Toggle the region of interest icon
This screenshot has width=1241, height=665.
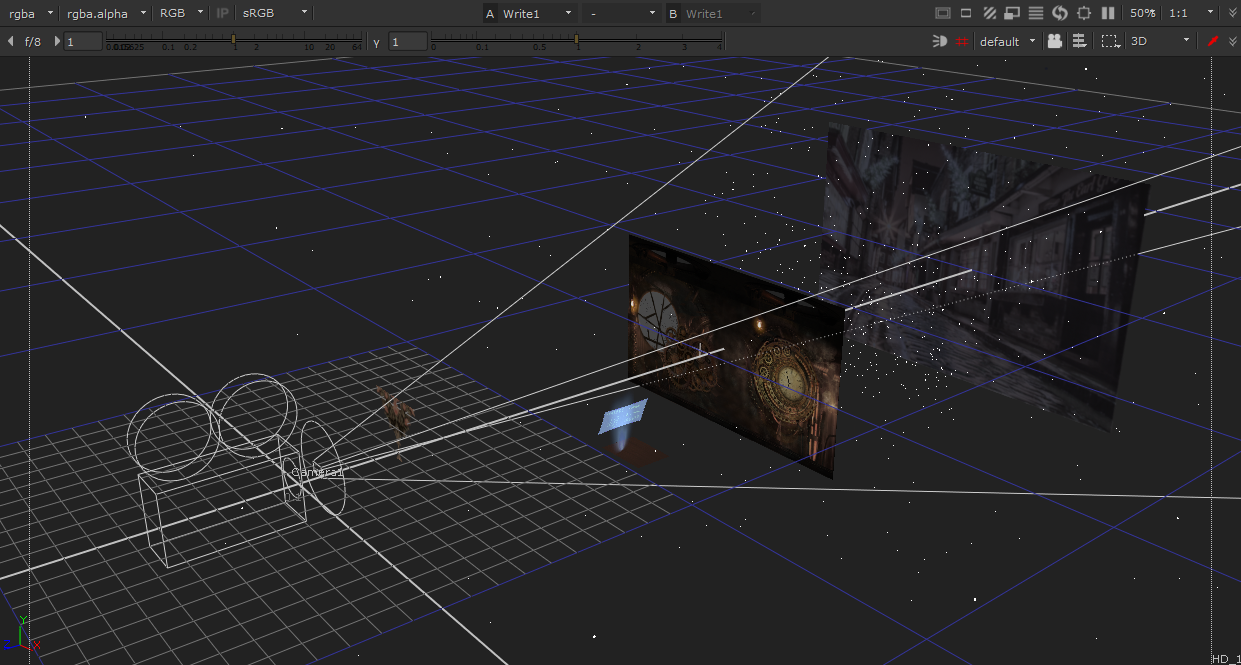point(966,14)
